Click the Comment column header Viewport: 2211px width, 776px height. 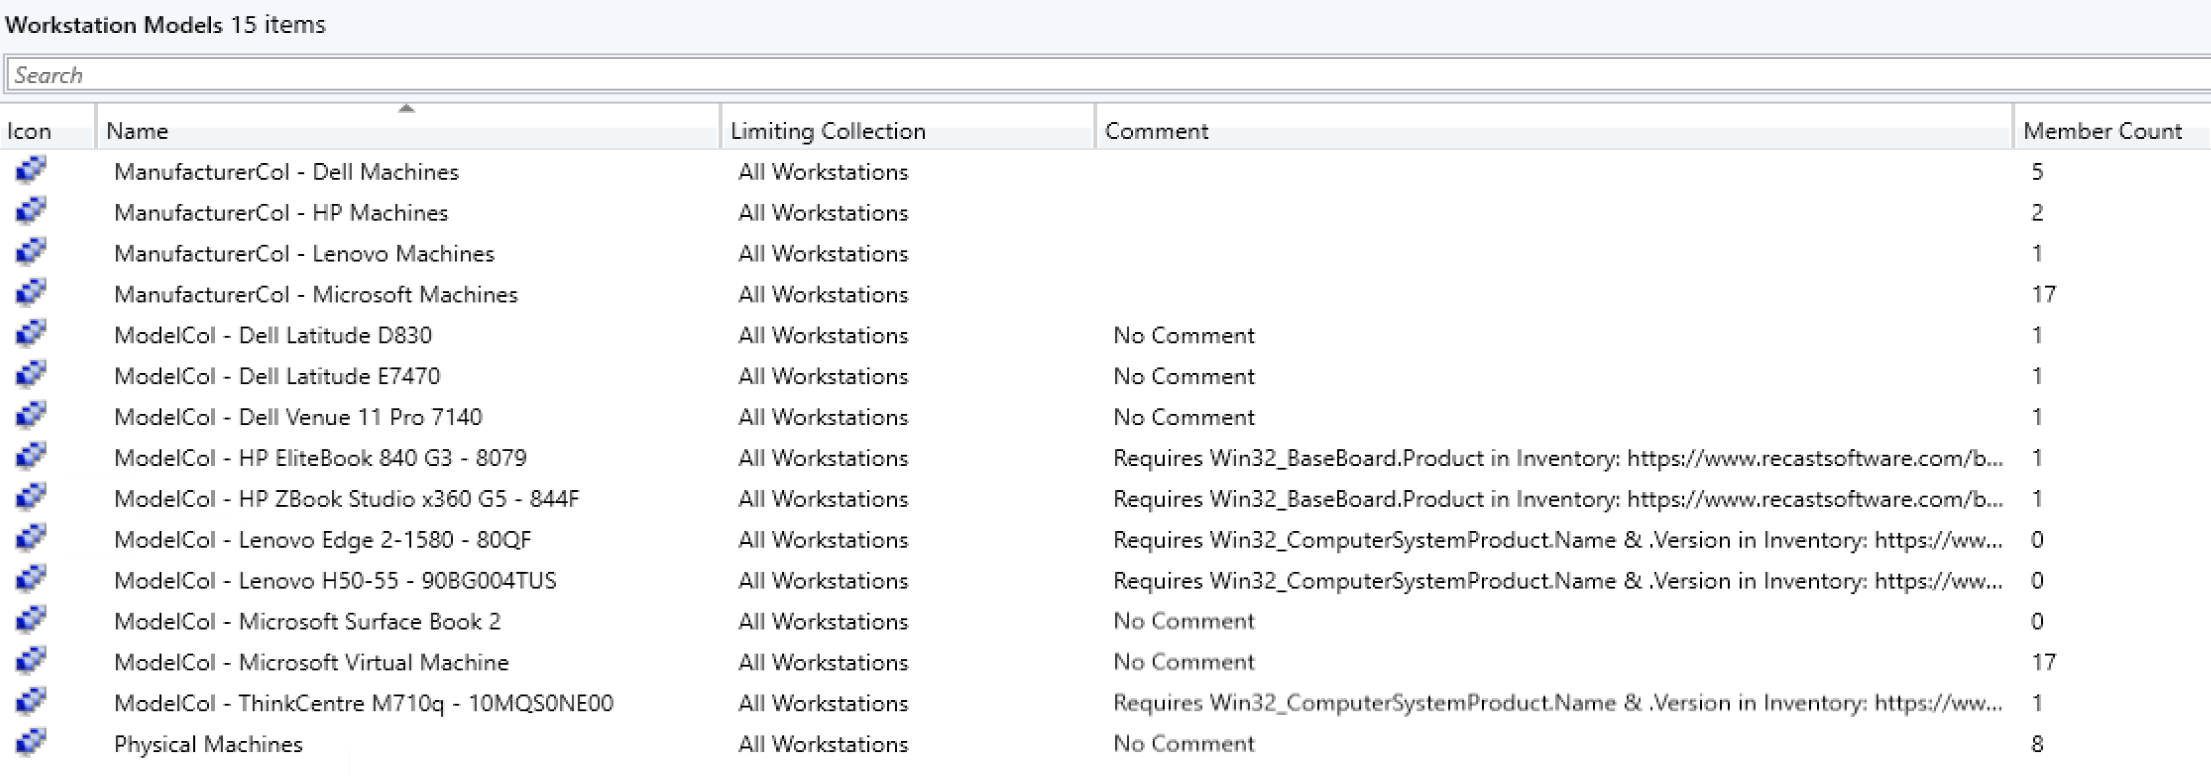(x=1156, y=131)
